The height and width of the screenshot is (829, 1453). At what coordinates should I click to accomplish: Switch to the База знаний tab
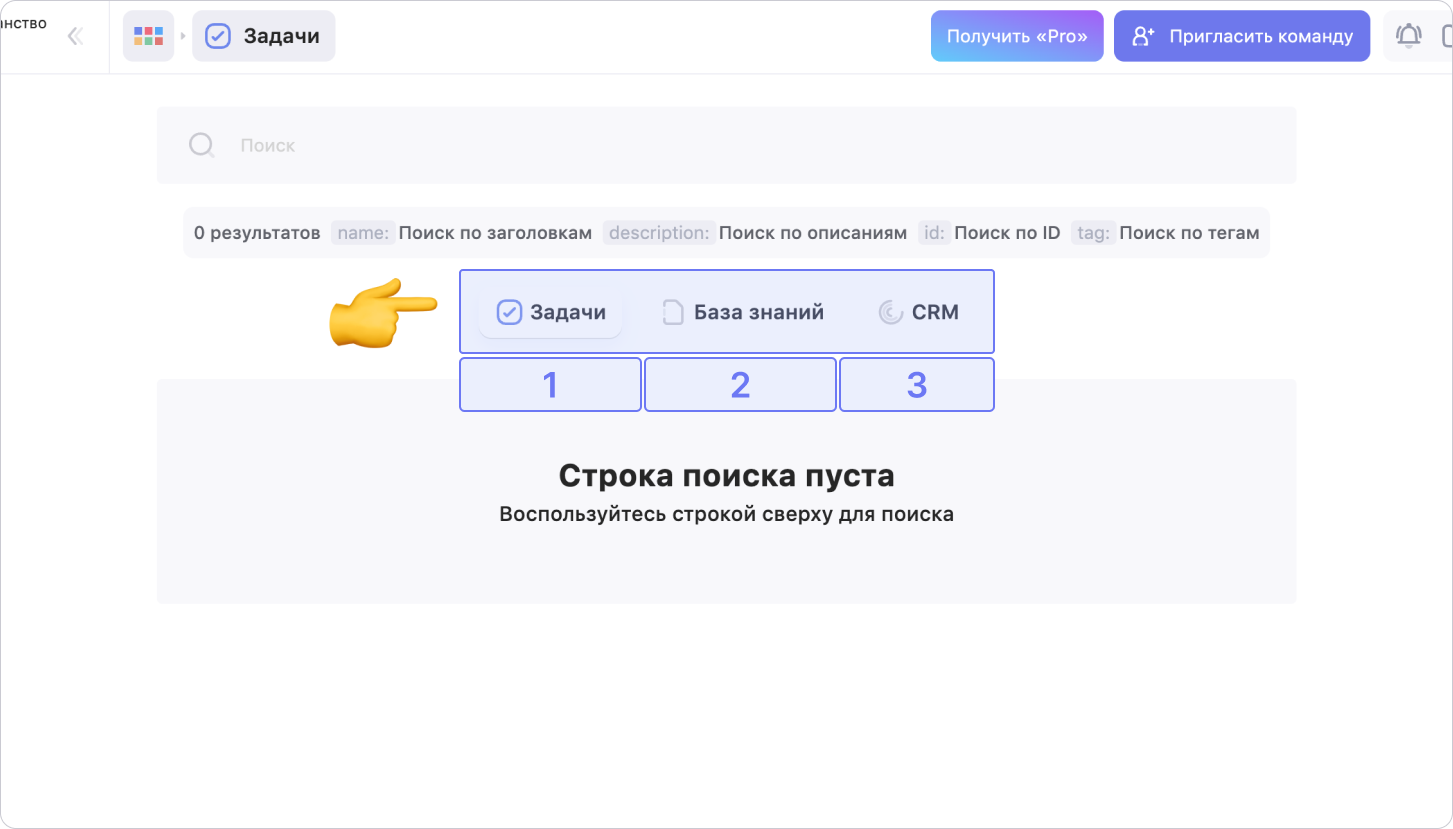(x=743, y=313)
